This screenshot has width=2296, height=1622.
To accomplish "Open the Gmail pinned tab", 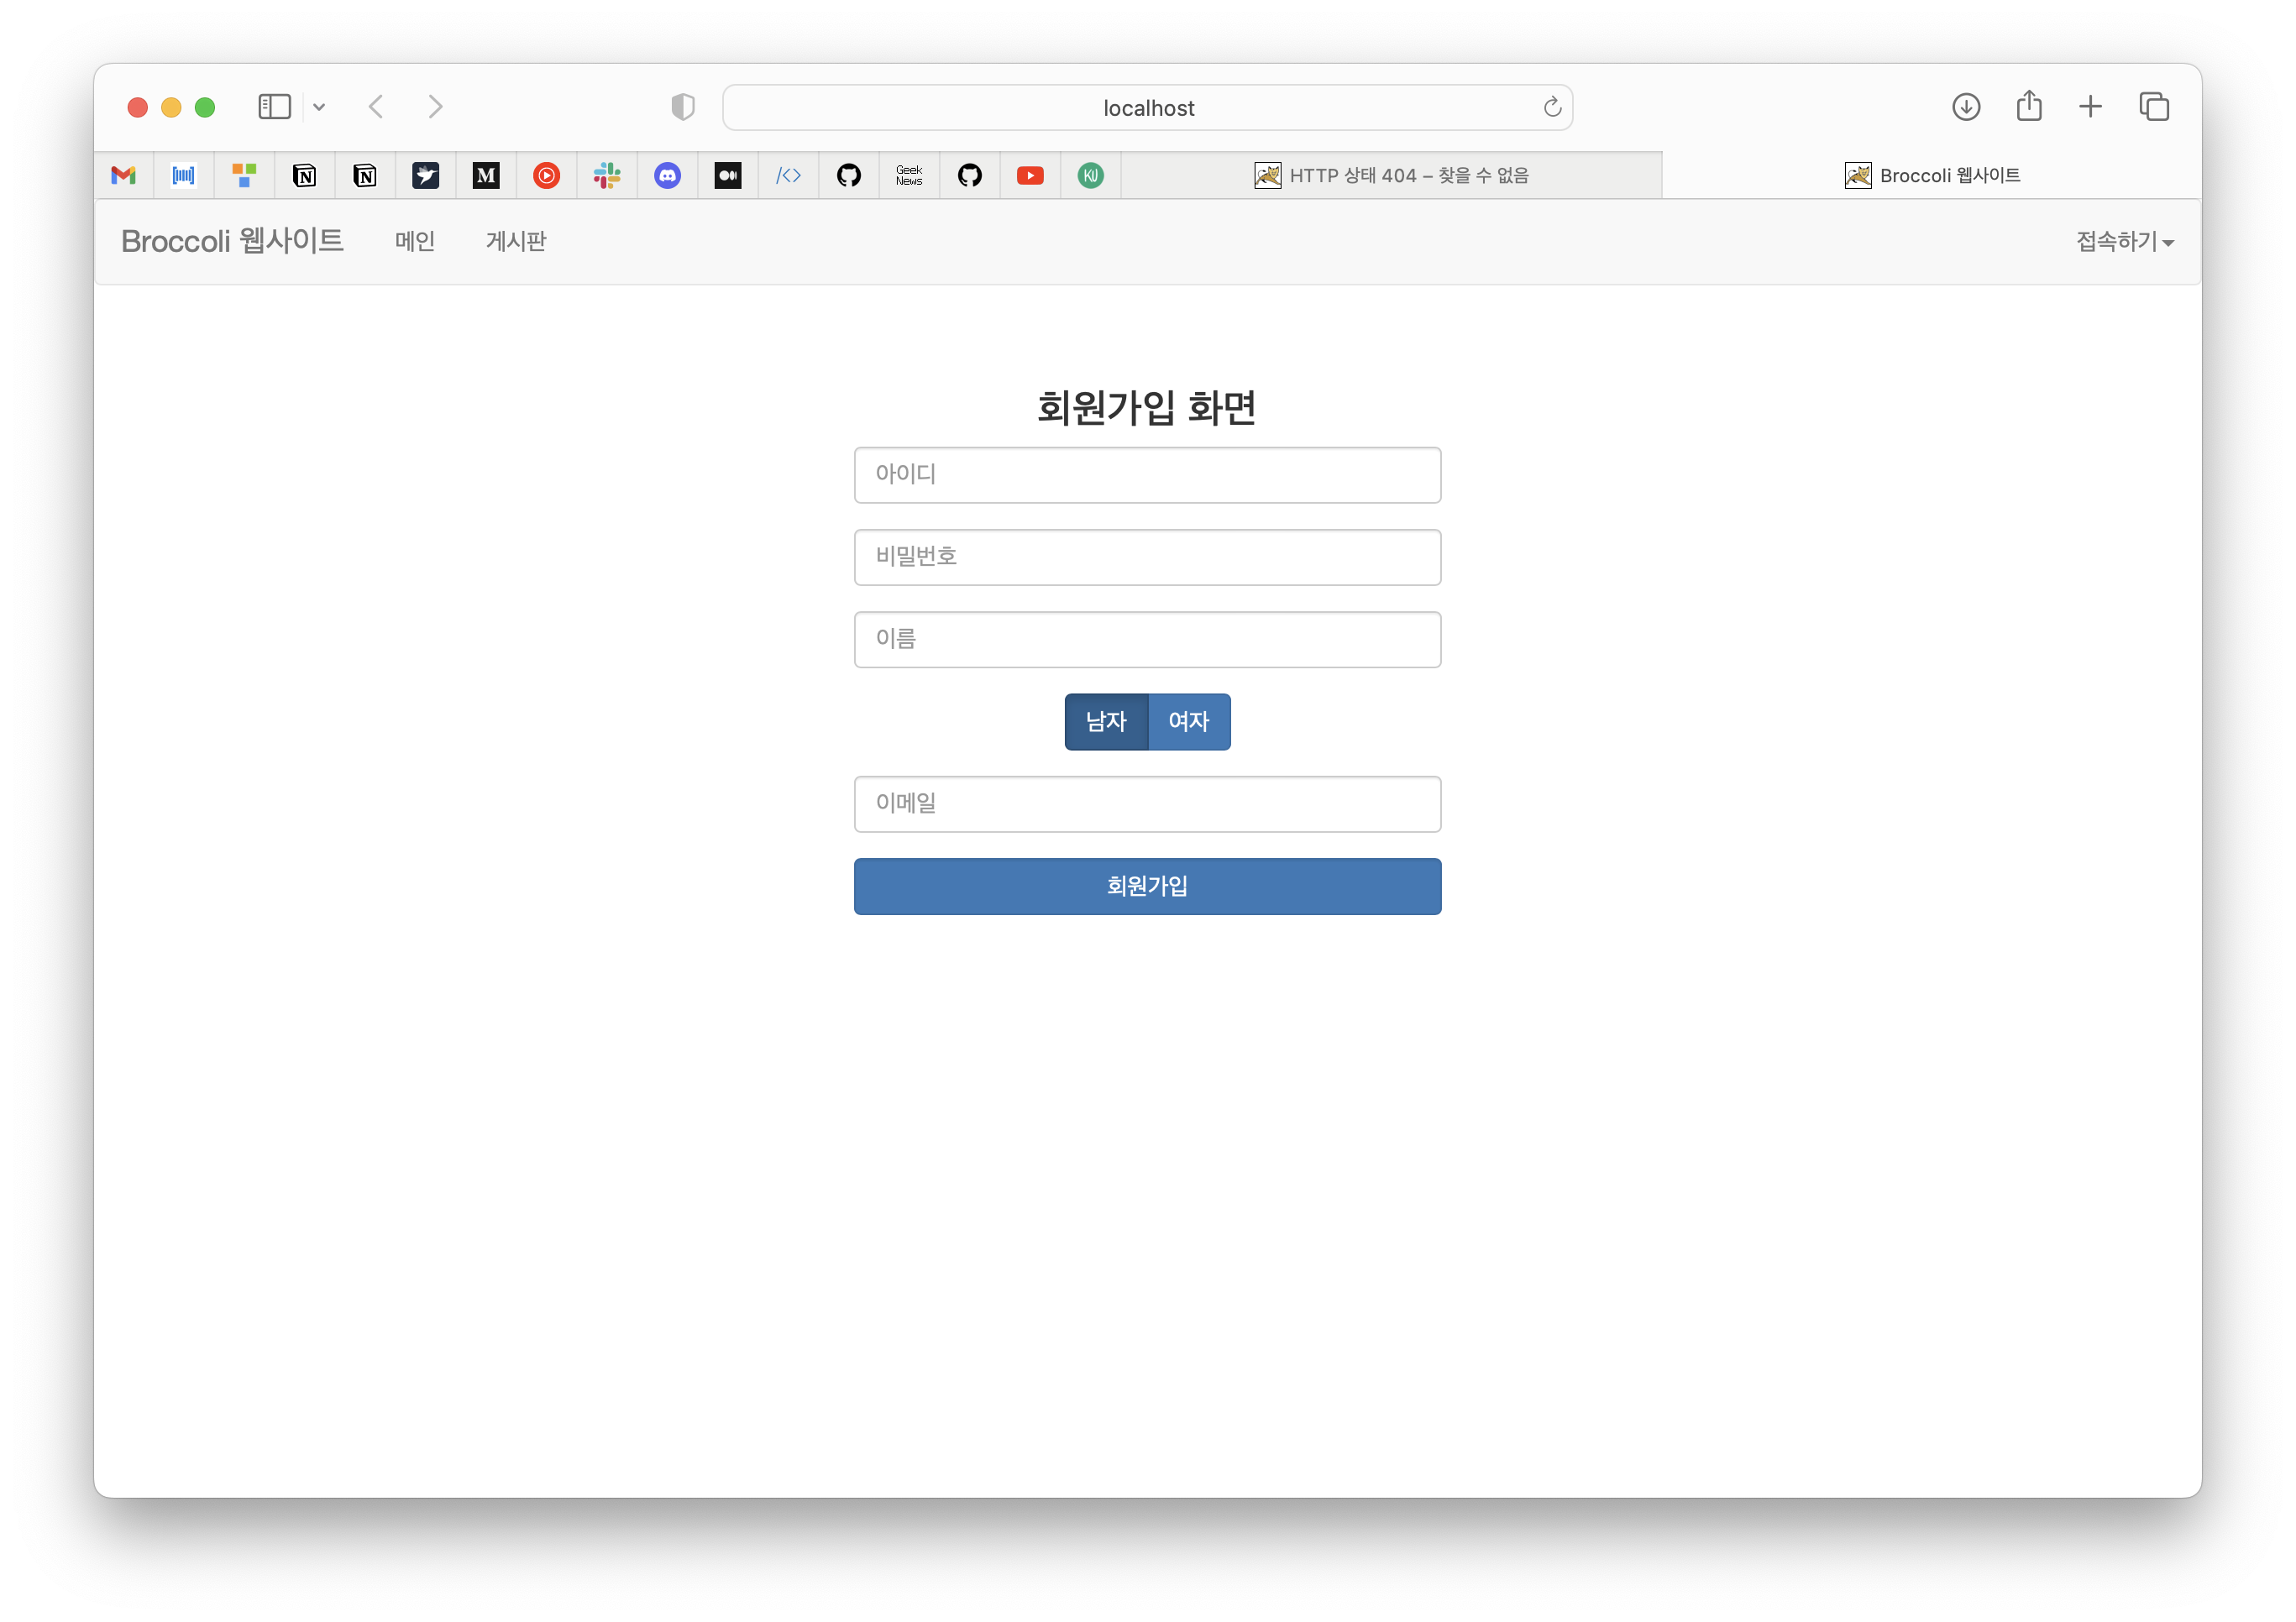I will click(123, 176).
